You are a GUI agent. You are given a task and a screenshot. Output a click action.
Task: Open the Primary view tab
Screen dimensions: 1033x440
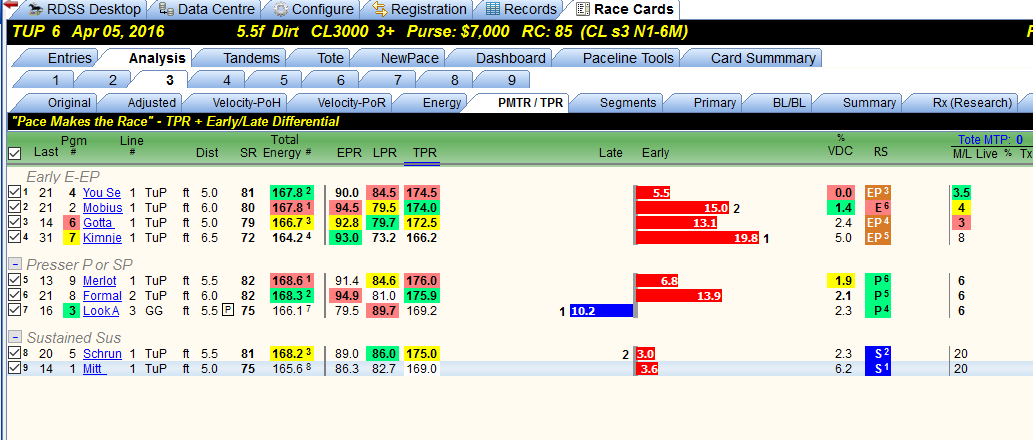(x=705, y=103)
